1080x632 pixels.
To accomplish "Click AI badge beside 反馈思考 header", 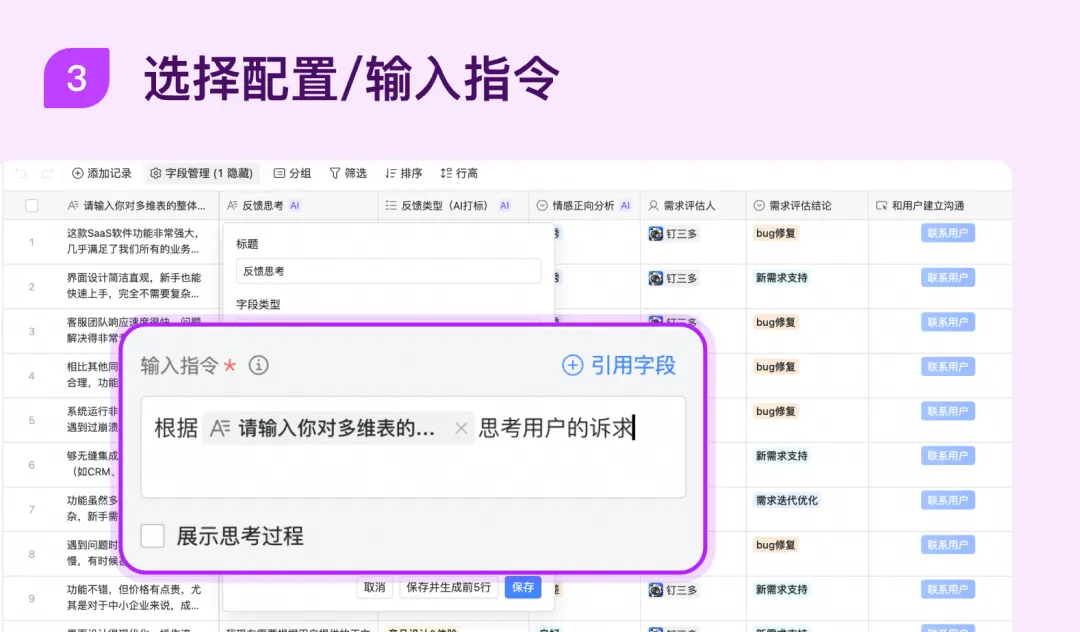I will [295, 206].
